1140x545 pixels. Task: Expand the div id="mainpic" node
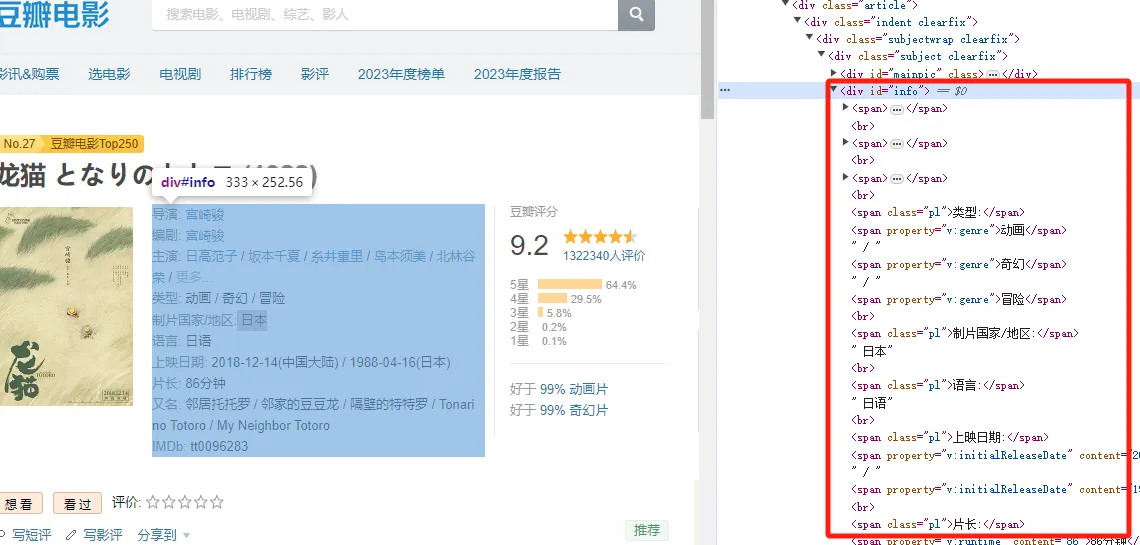834,73
